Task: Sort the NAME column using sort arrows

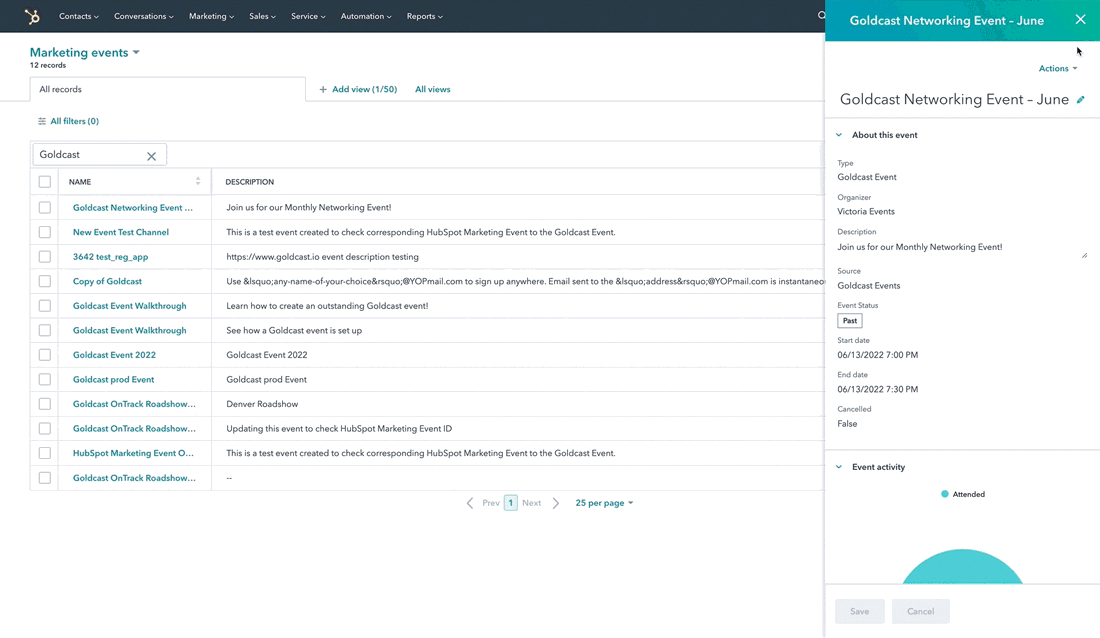Action: point(198,181)
